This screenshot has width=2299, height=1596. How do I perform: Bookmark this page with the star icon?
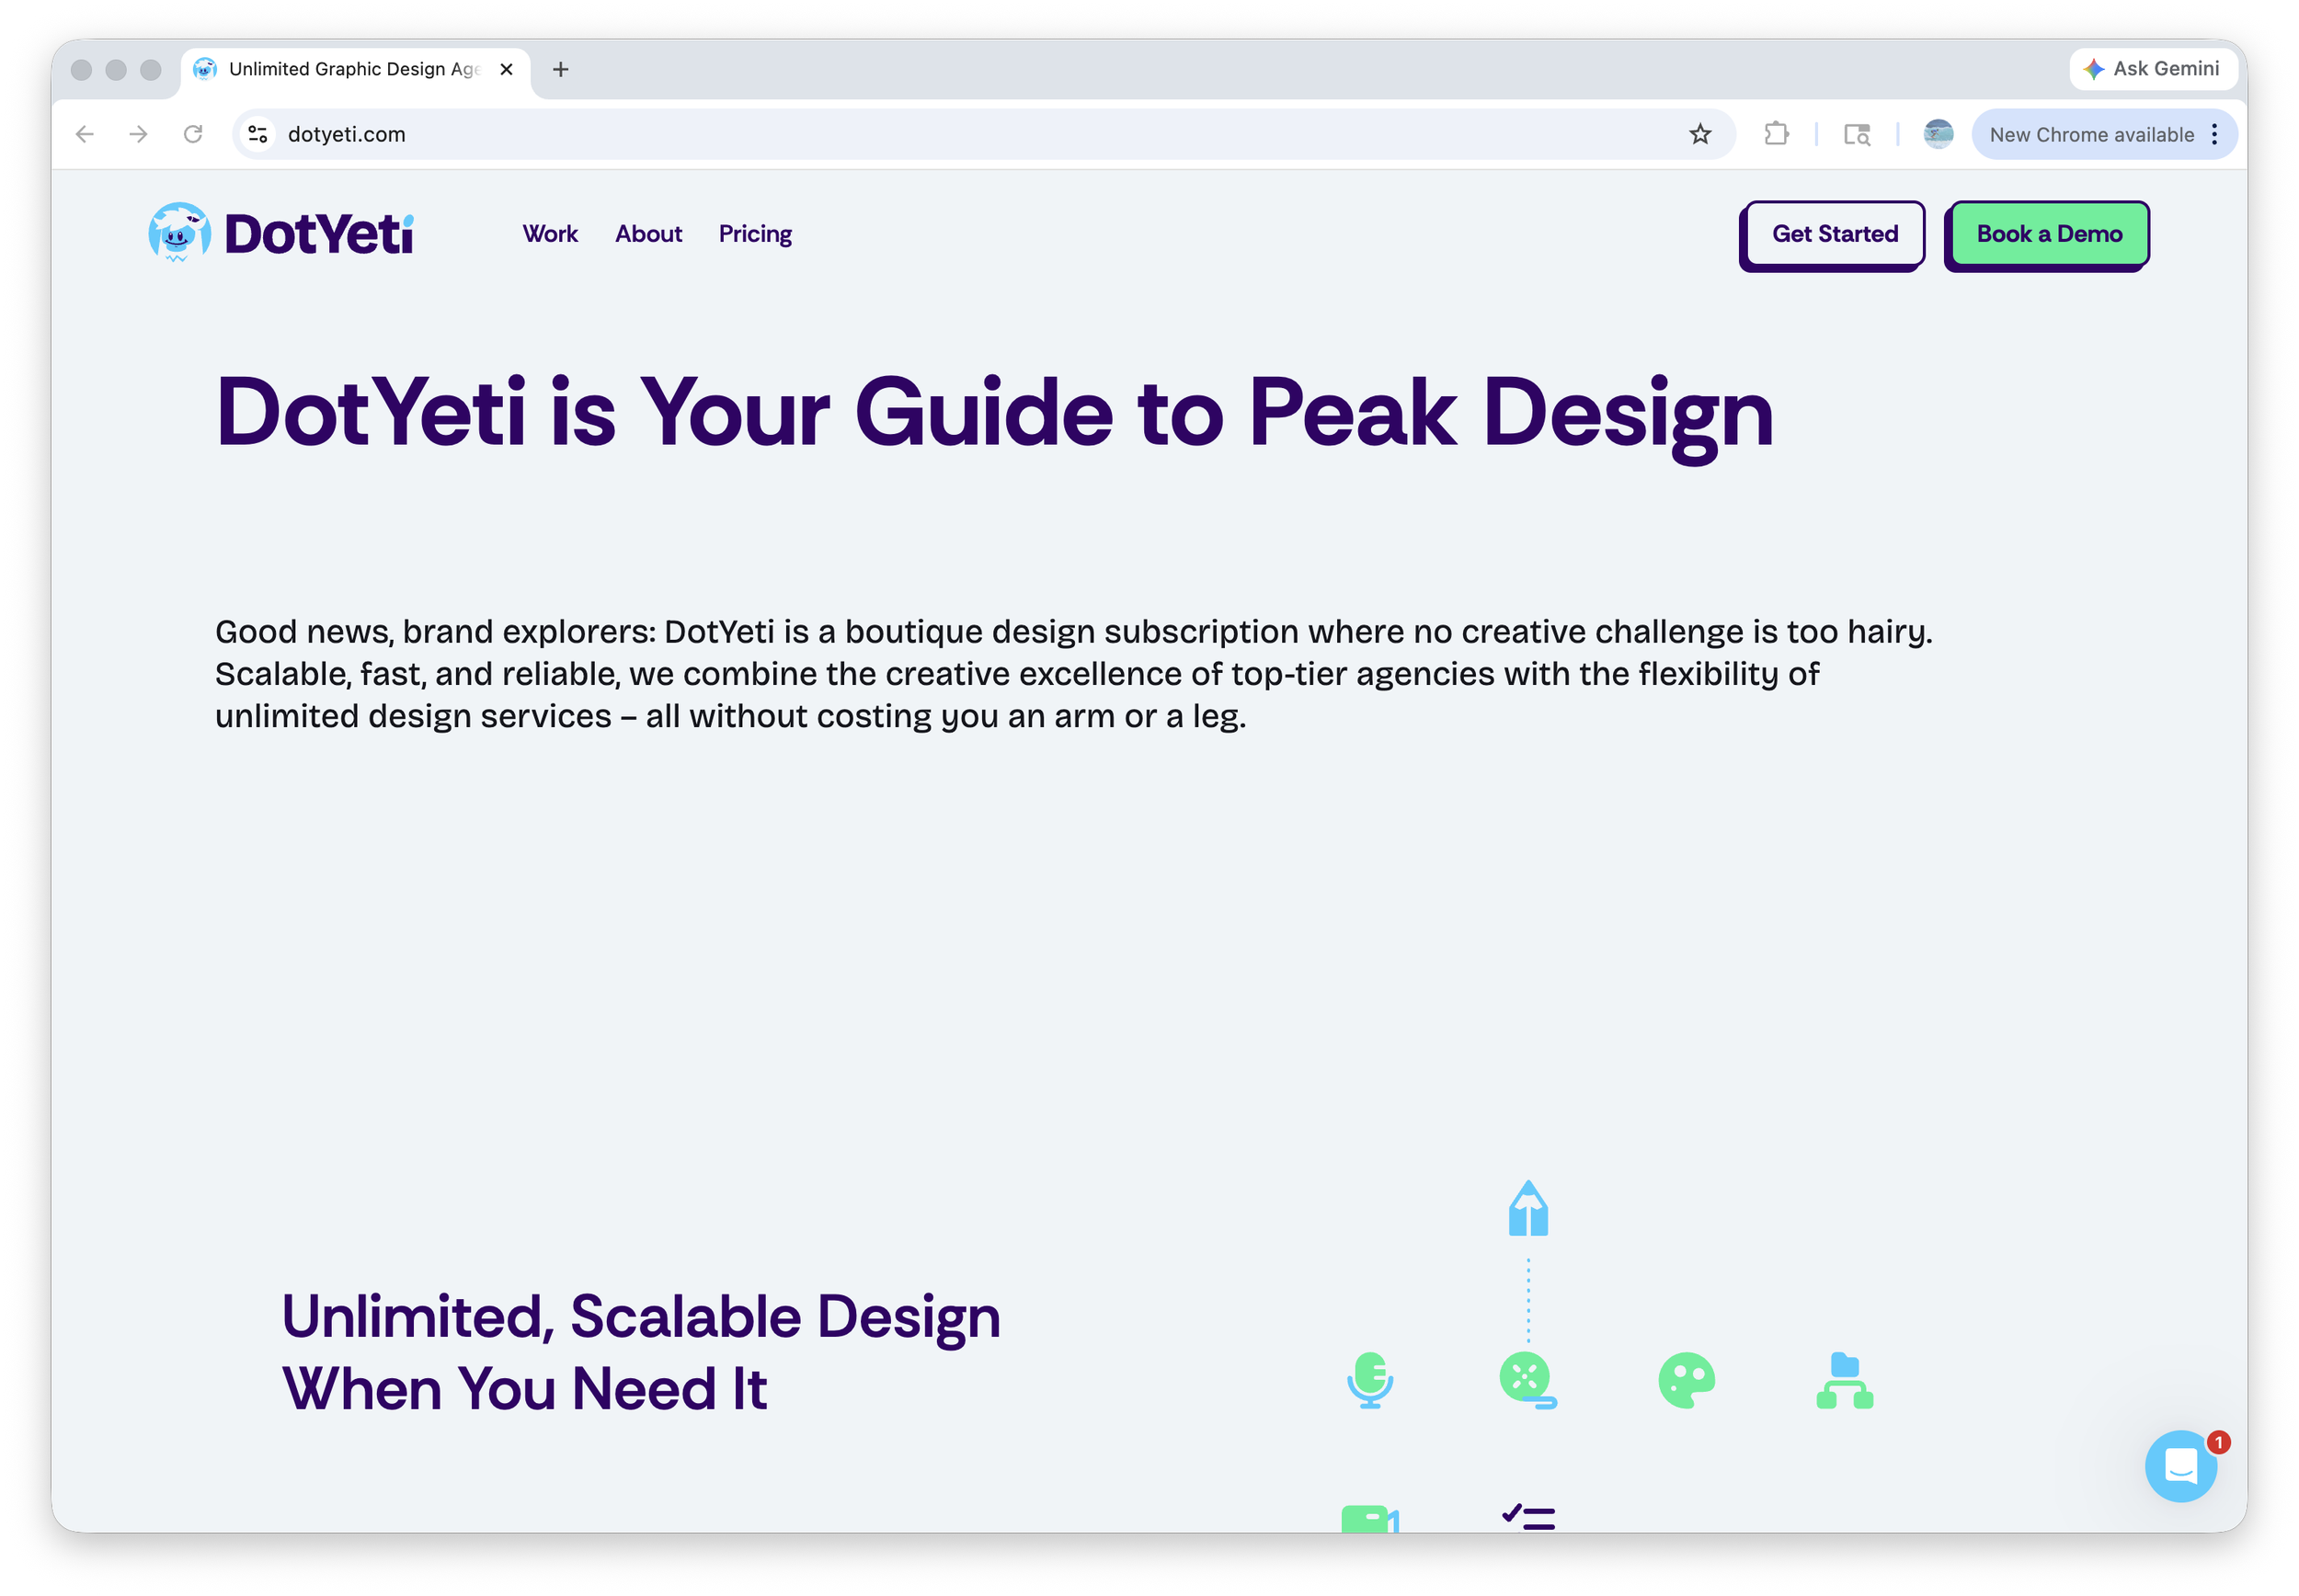pyautogui.click(x=1700, y=134)
